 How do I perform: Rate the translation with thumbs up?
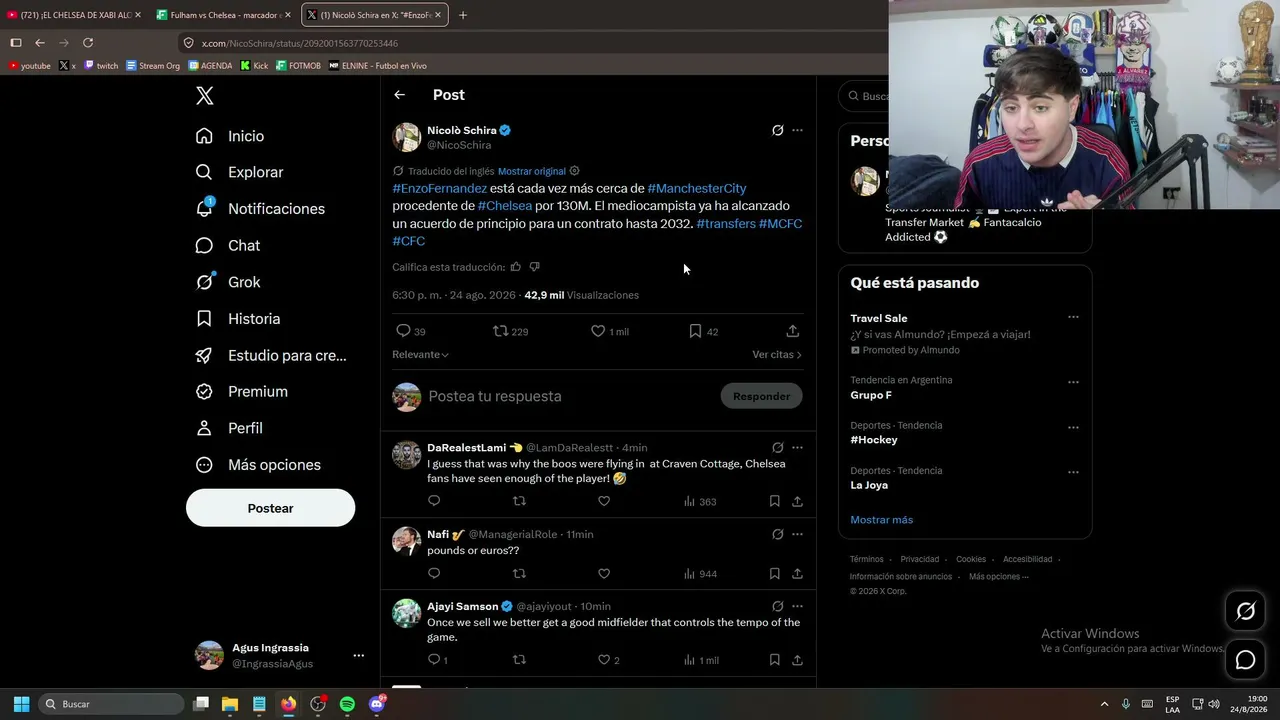[x=516, y=267]
